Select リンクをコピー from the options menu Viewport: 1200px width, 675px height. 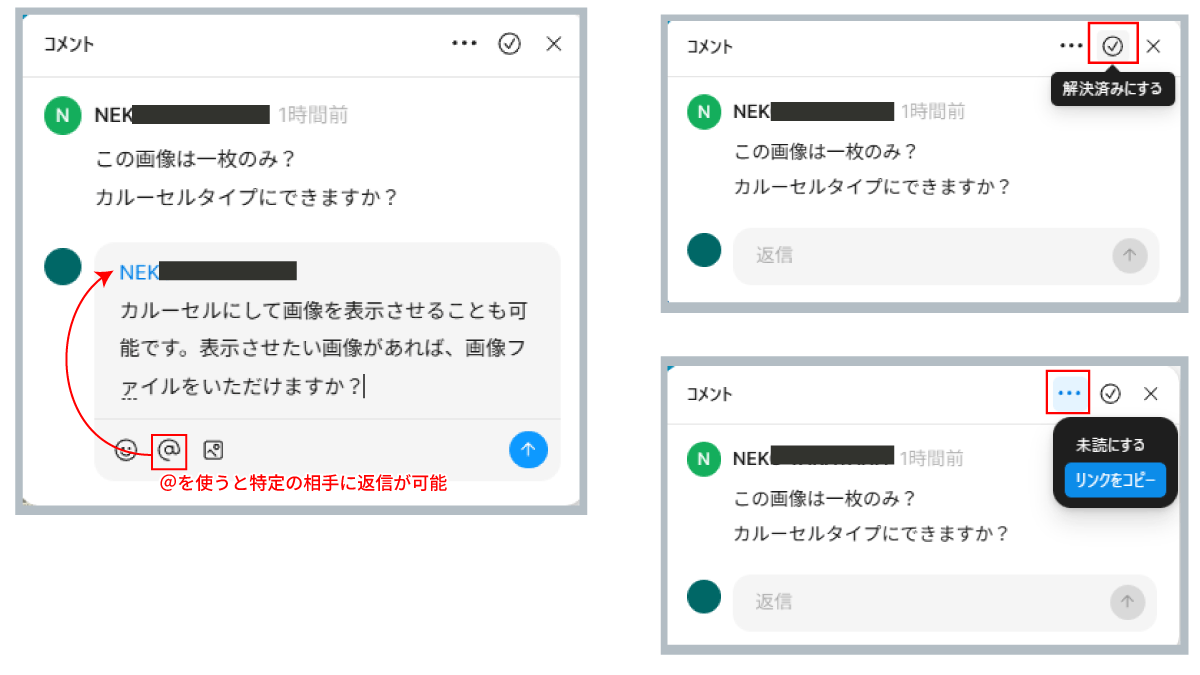click(x=1115, y=480)
